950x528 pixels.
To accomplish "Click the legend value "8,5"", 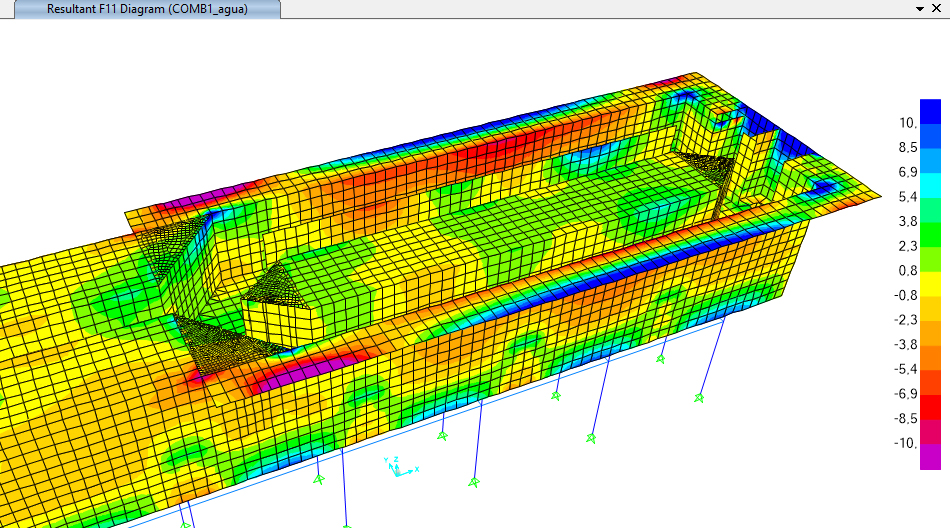I will [x=908, y=147].
